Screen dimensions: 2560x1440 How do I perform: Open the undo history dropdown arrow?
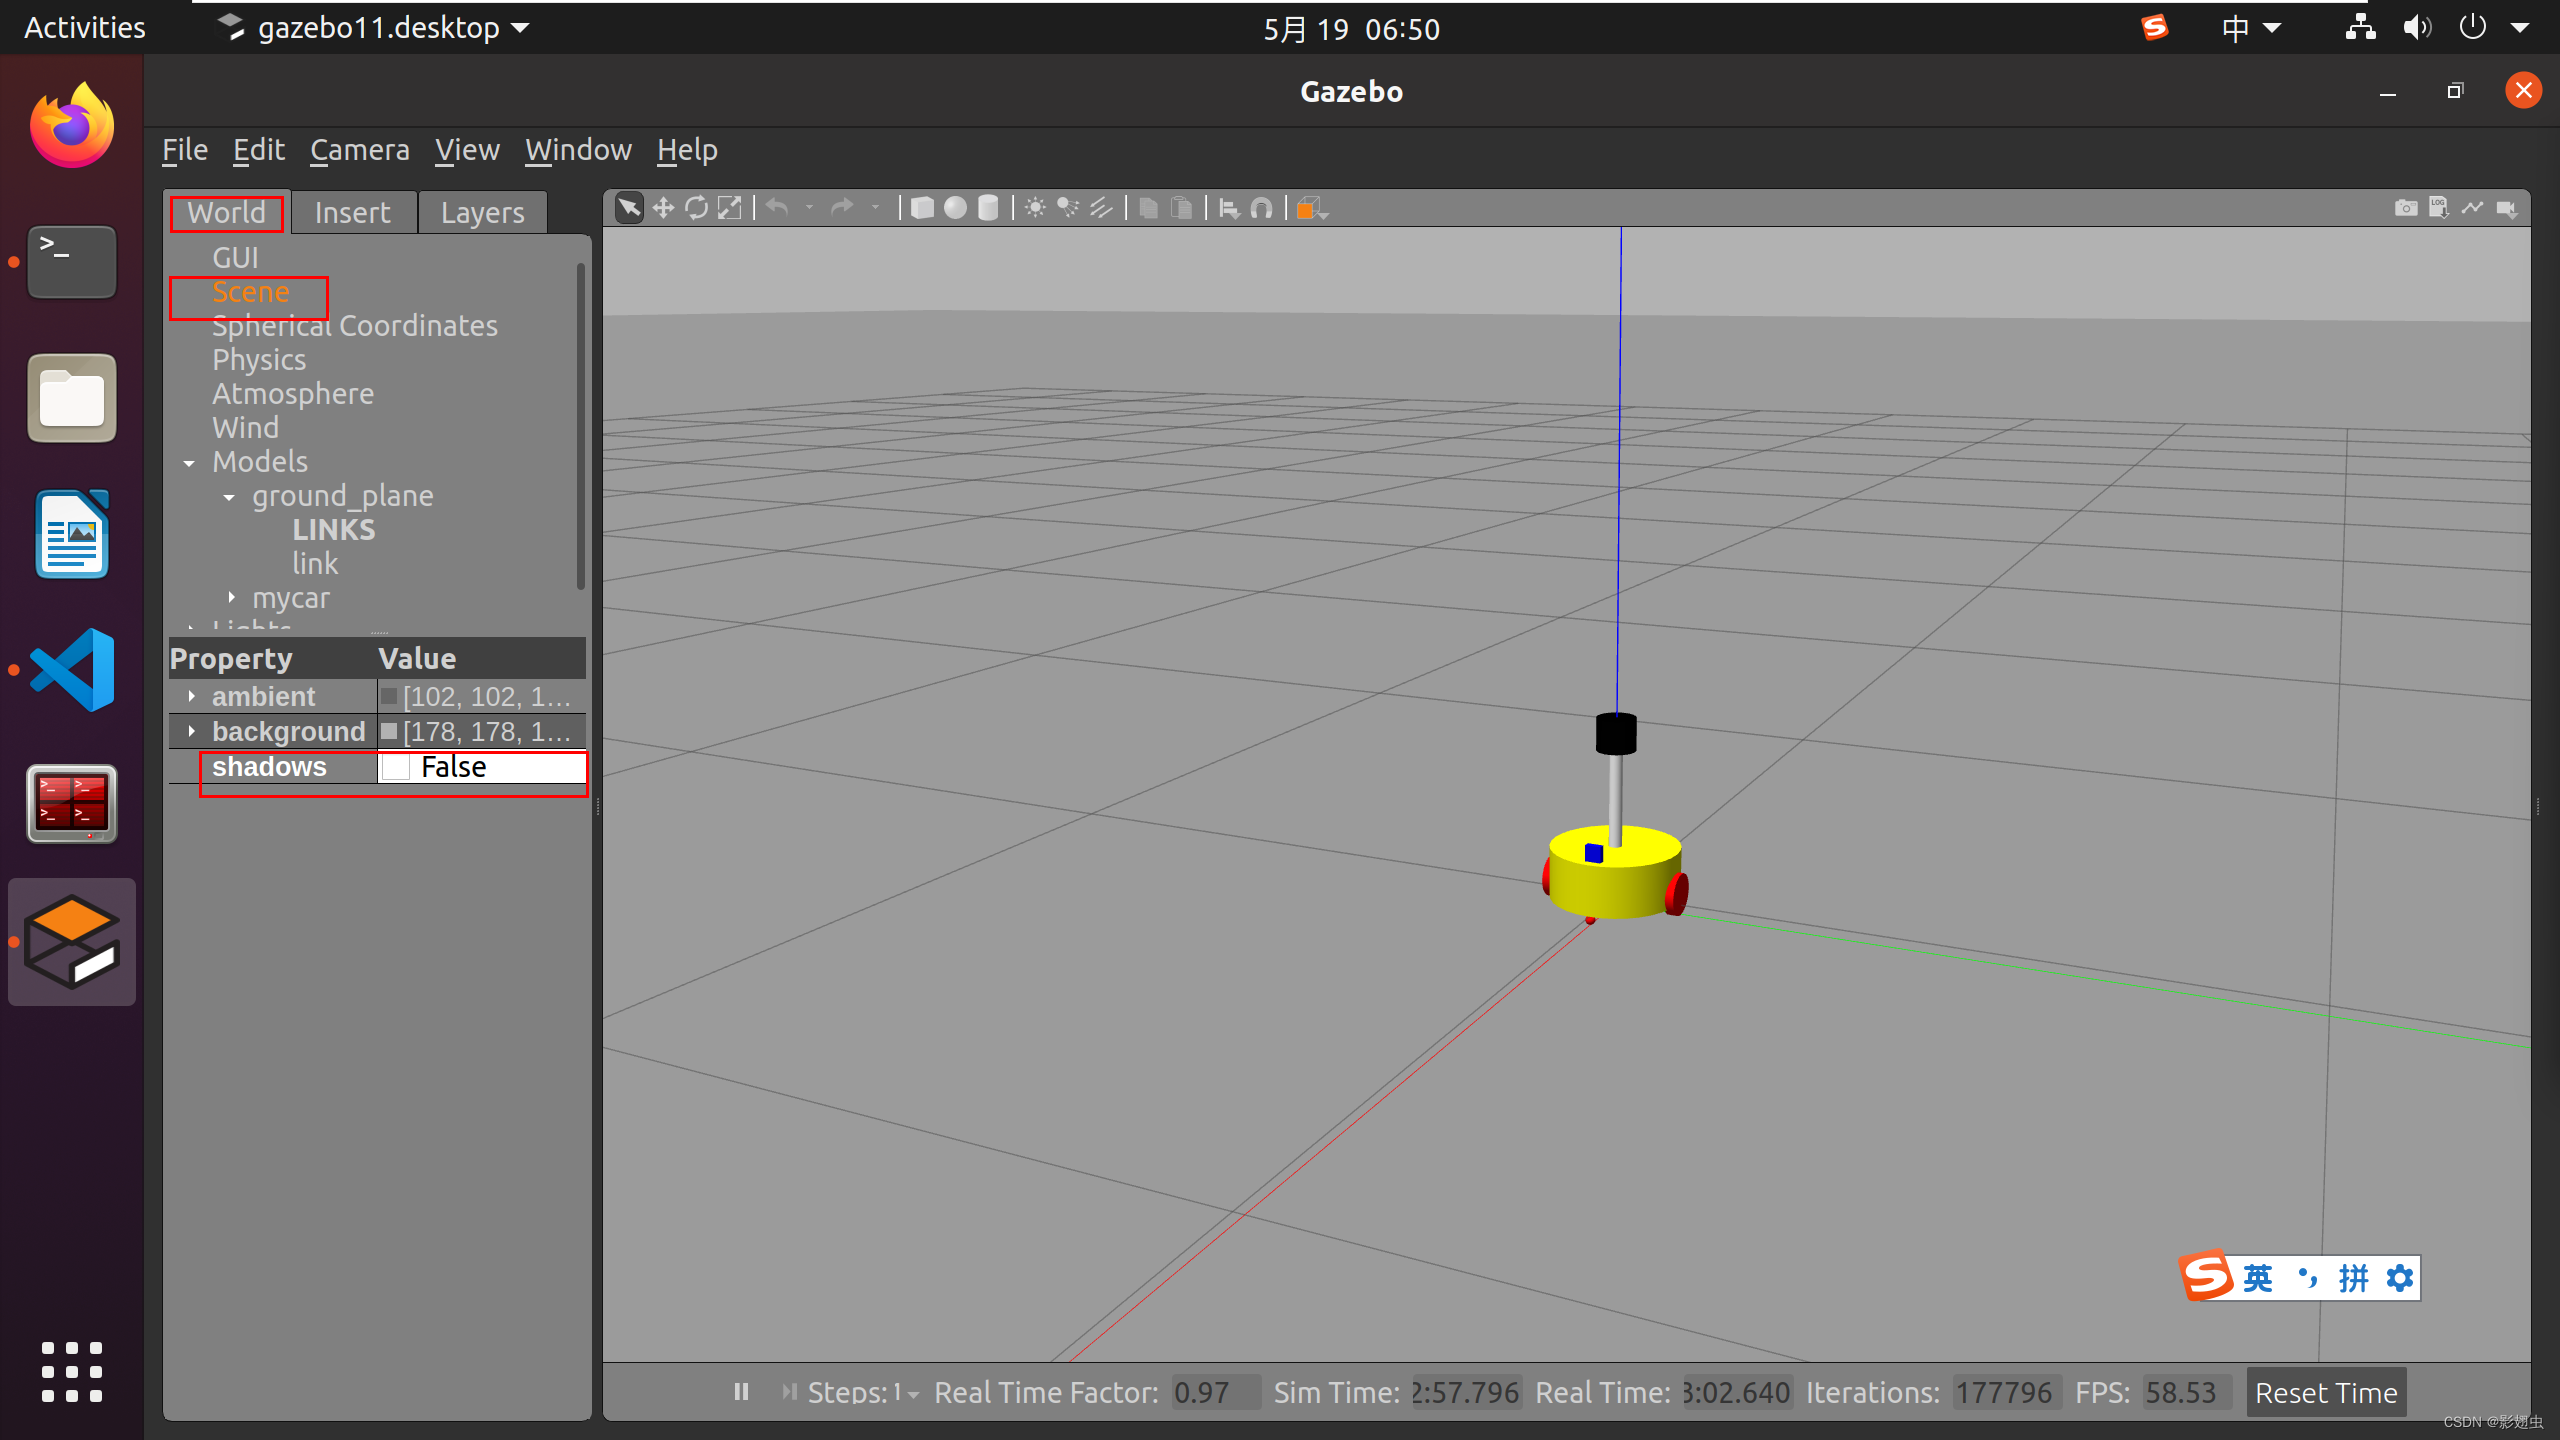tap(809, 208)
